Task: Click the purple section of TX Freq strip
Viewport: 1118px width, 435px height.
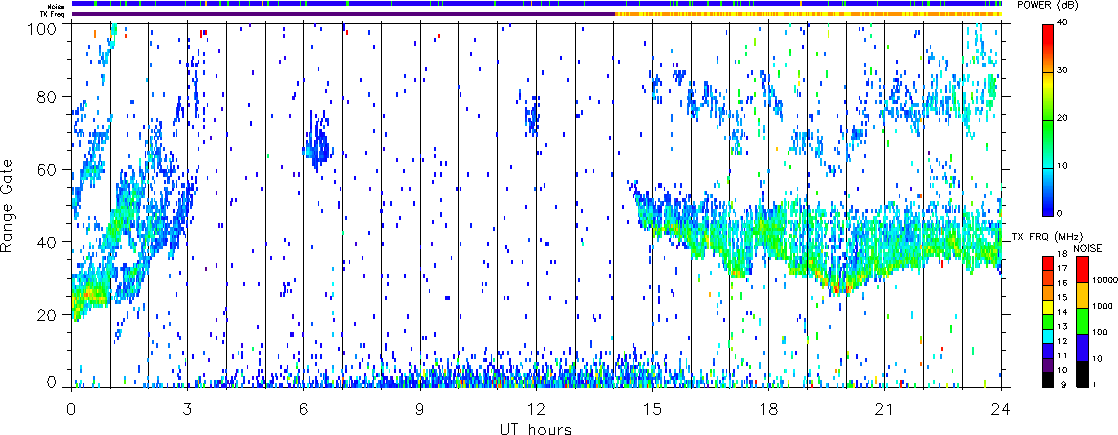Action: [x=343, y=14]
